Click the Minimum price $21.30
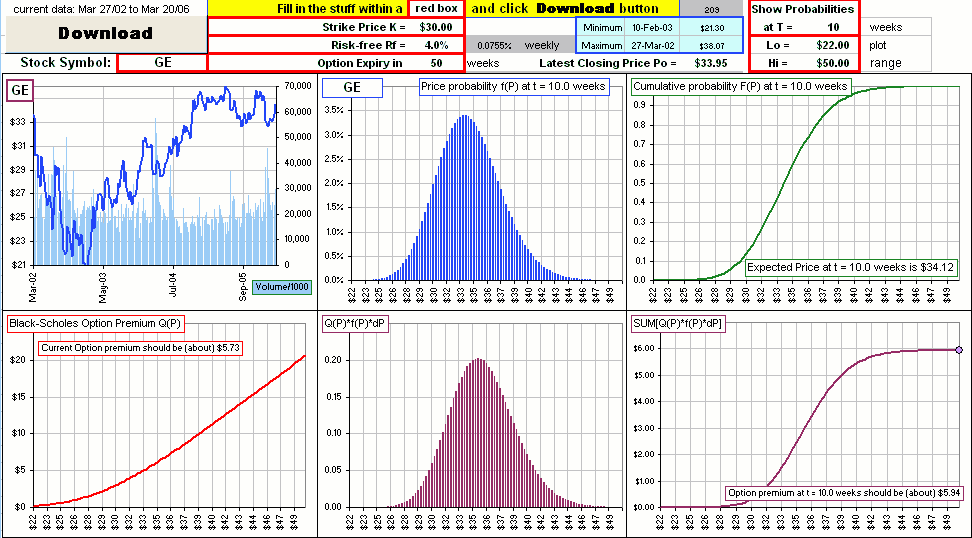972x538 pixels. (x=711, y=28)
